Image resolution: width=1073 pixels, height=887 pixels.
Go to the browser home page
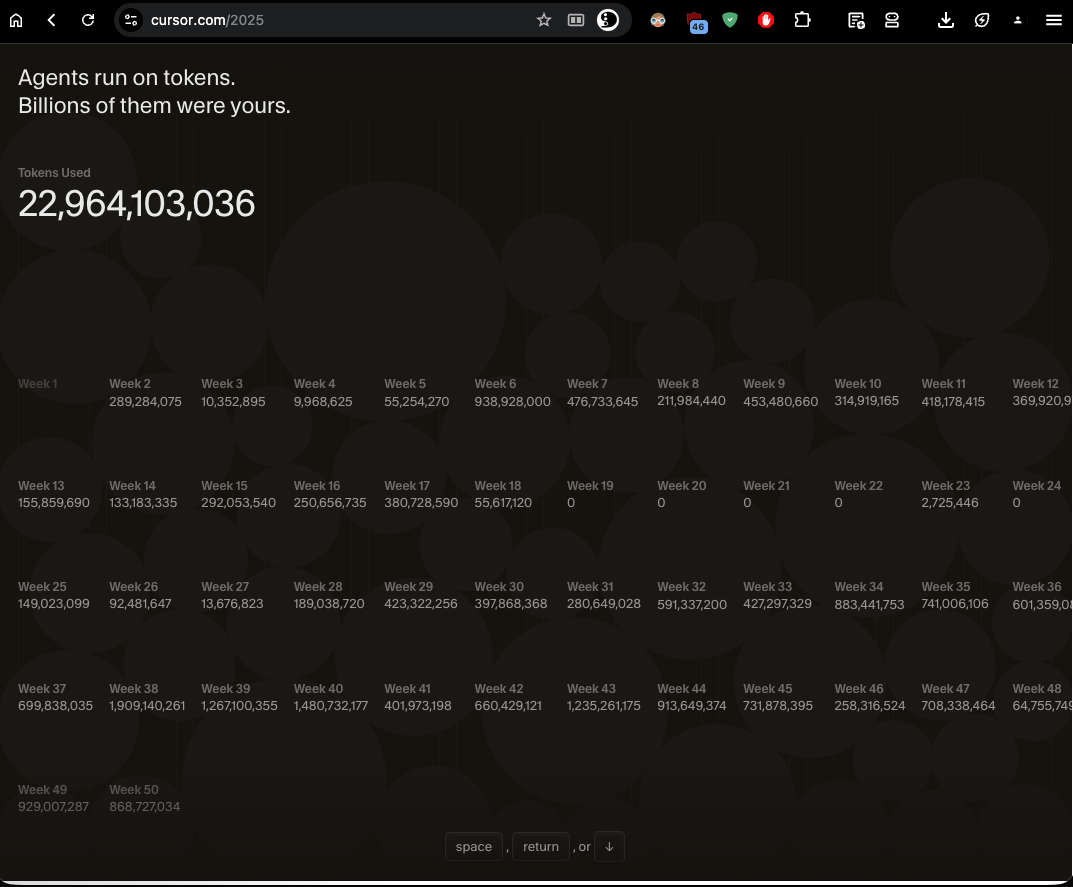tap(16, 20)
